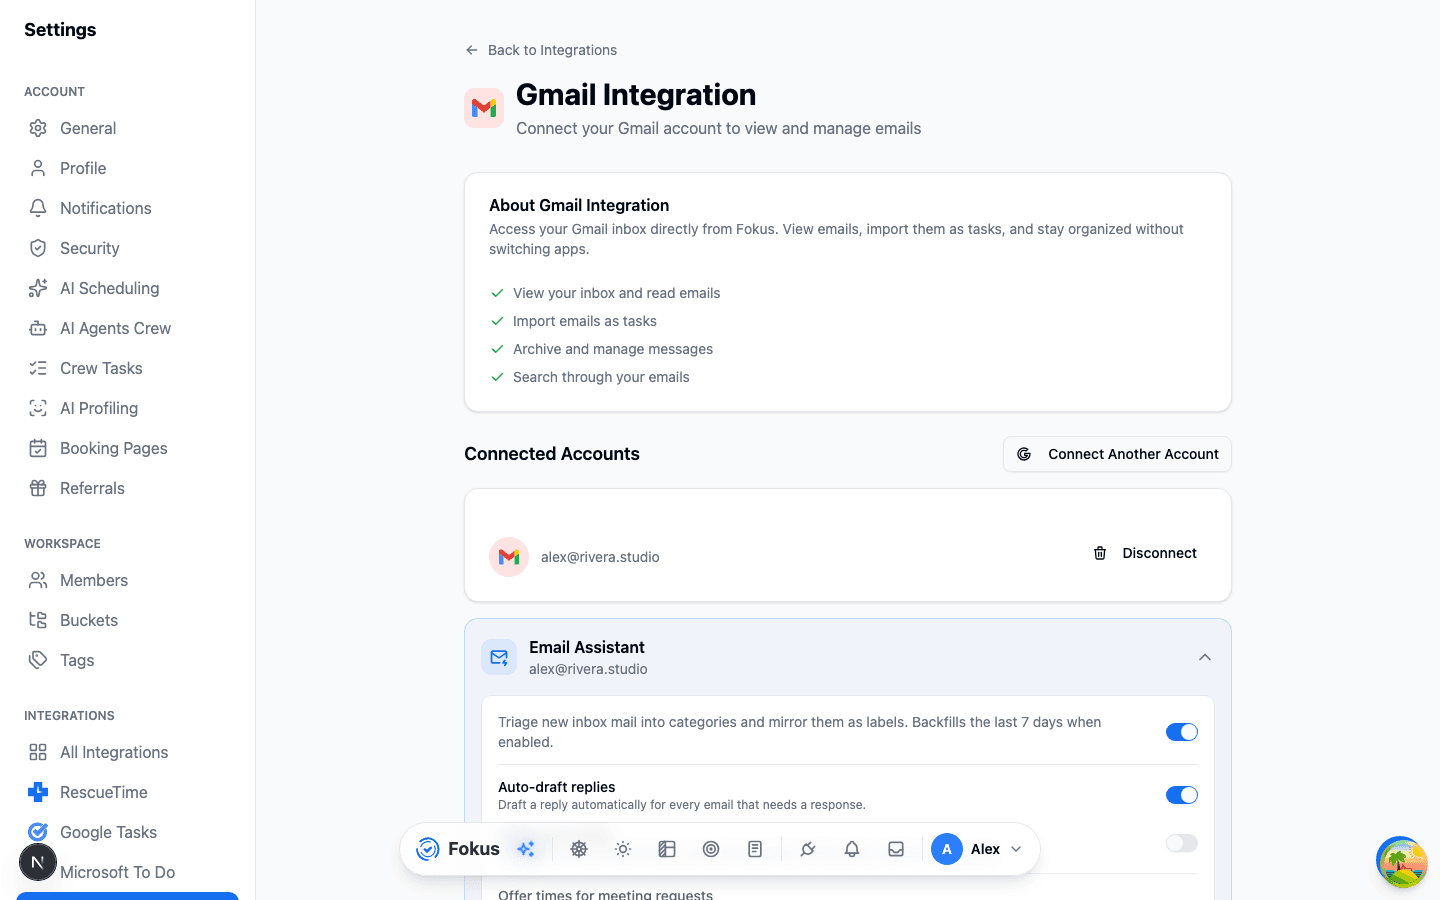Open the AI sparkles assistant in dock
Viewport: 1440px width, 900px height.
tap(526, 849)
